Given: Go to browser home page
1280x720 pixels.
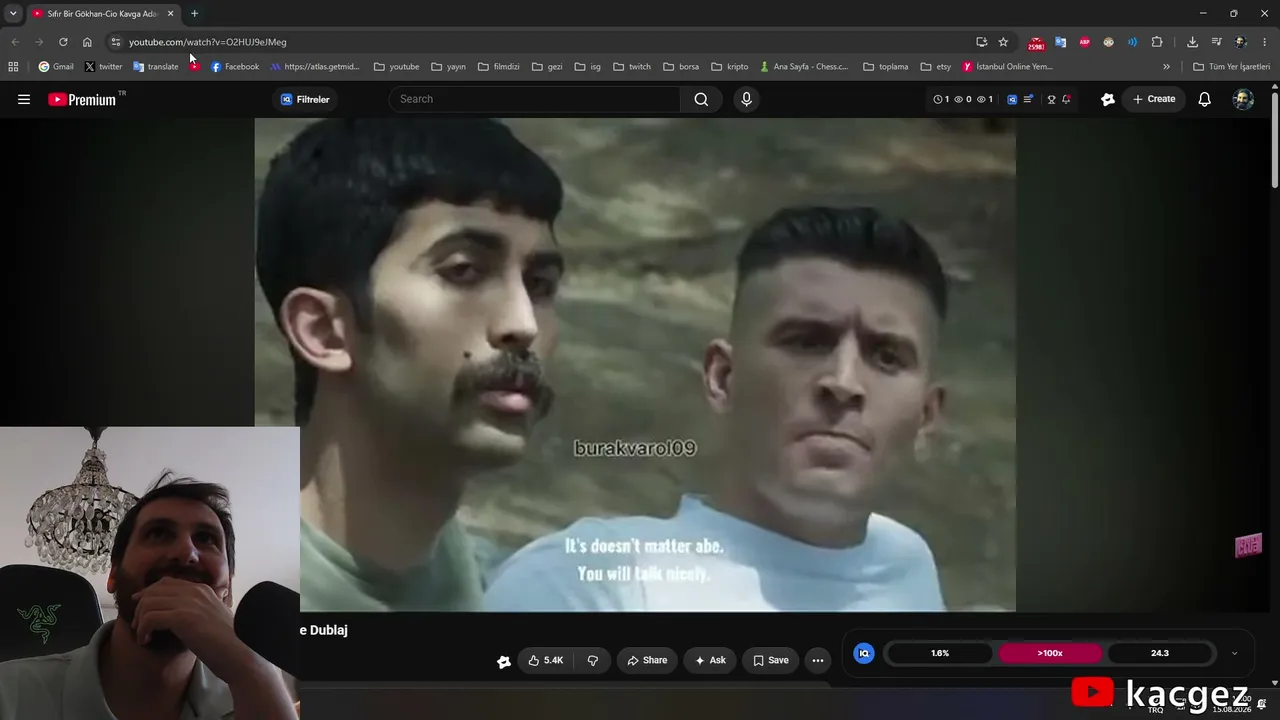Looking at the screenshot, I should point(87,42).
